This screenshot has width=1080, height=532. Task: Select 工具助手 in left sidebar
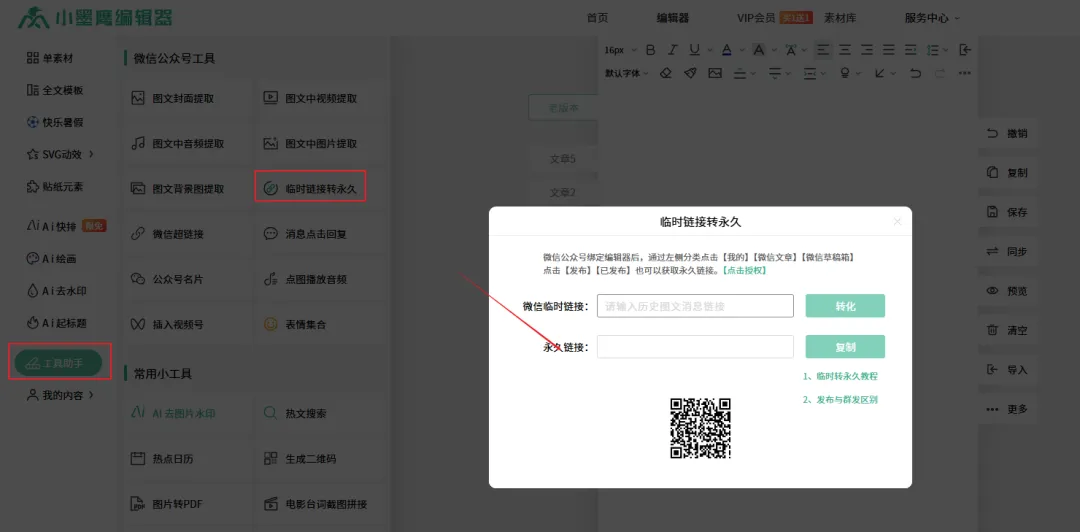(59, 362)
